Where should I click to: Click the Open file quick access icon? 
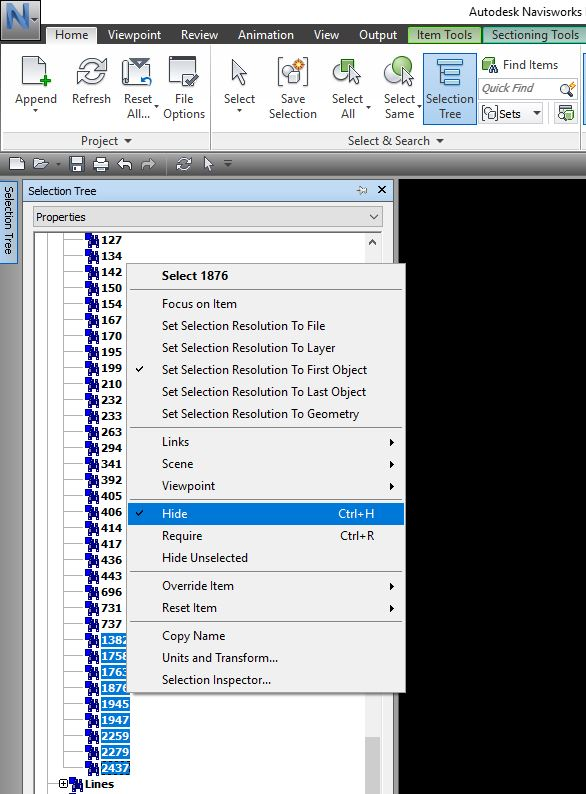point(41,164)
